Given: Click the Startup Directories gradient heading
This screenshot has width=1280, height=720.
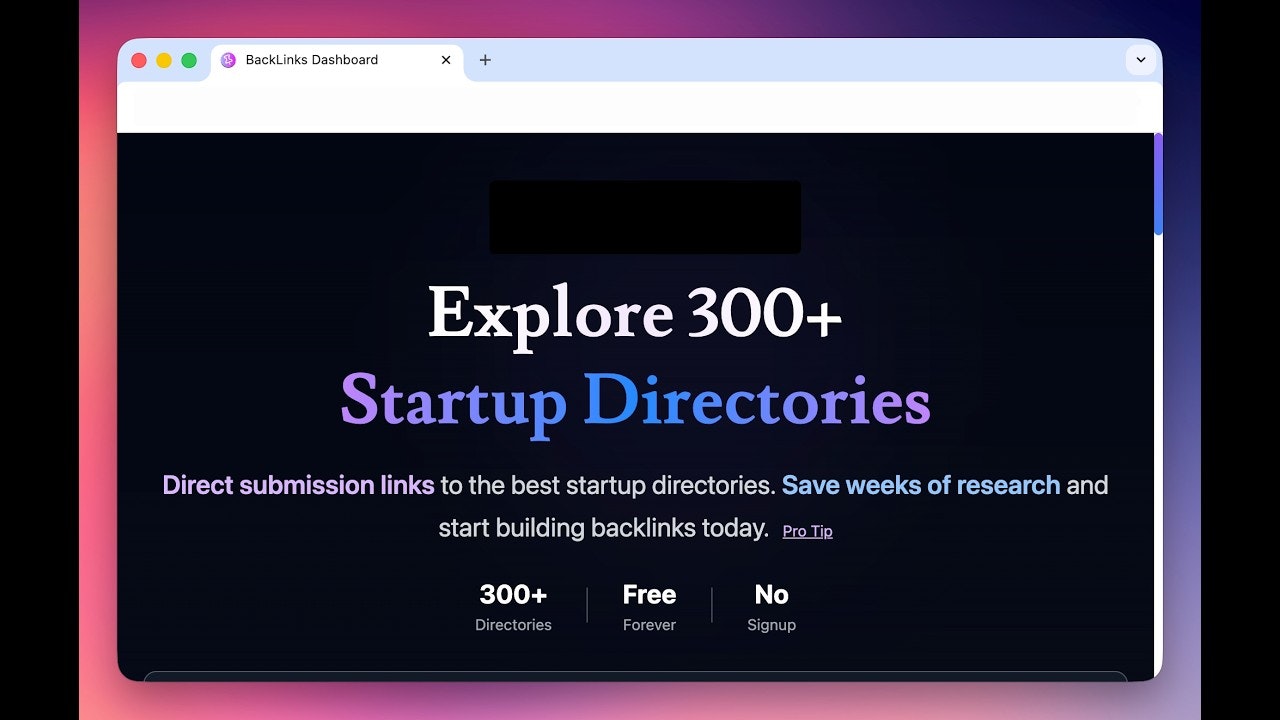Looking at the screenshot, I should (x=637, y=400).
